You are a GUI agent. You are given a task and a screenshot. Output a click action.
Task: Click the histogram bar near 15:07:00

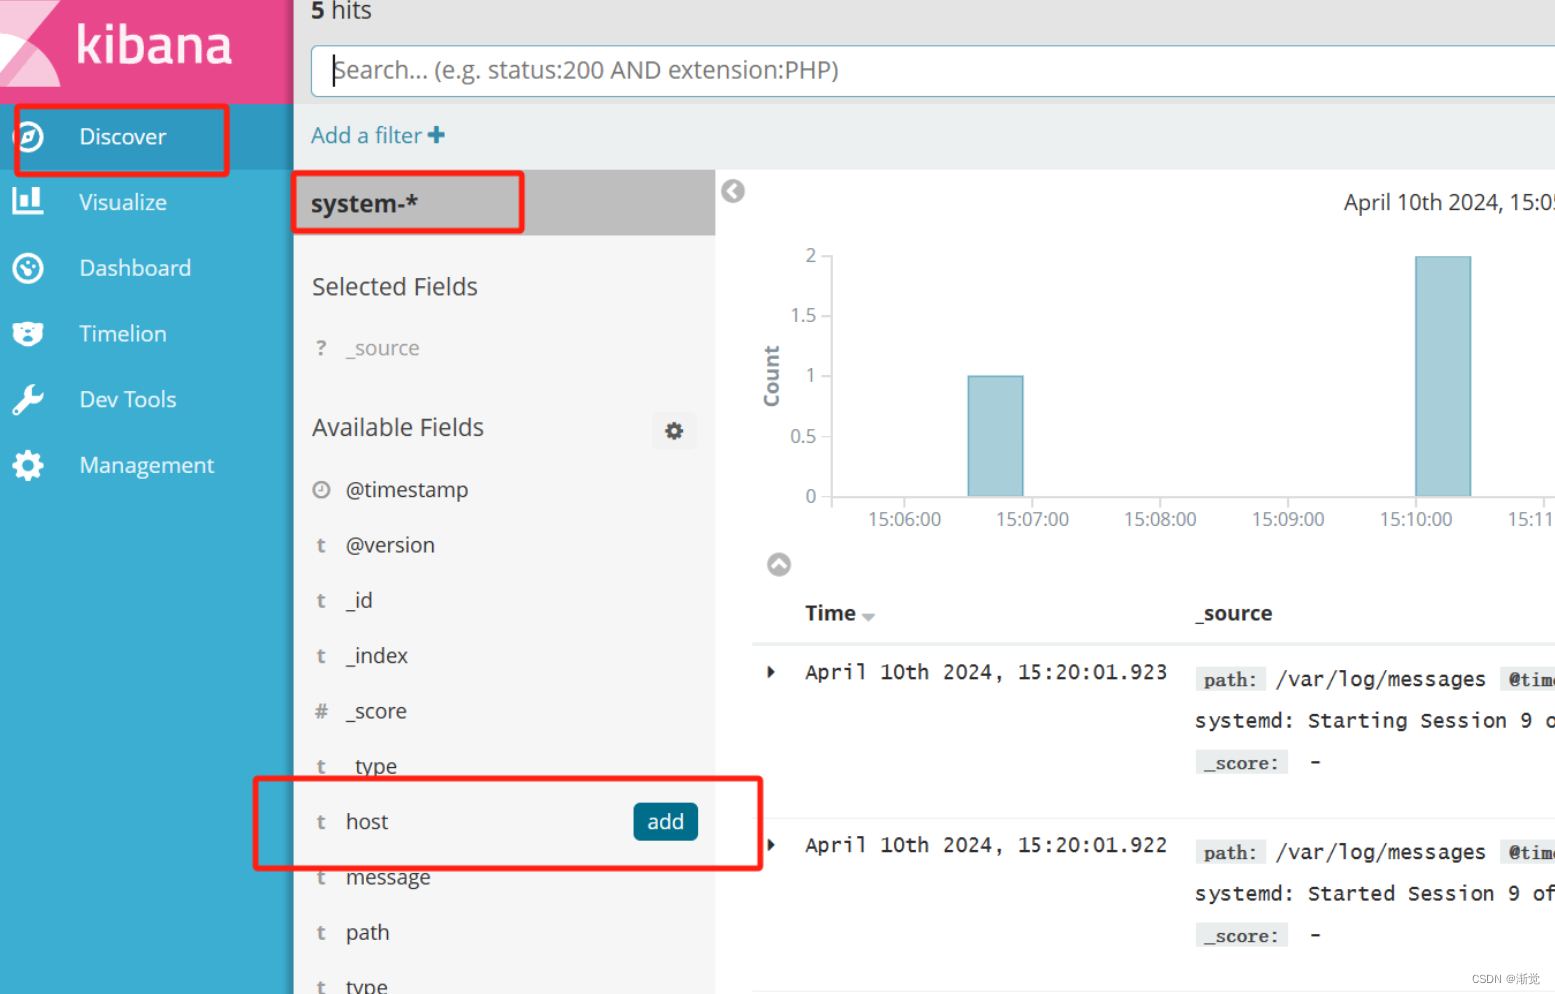995,436
